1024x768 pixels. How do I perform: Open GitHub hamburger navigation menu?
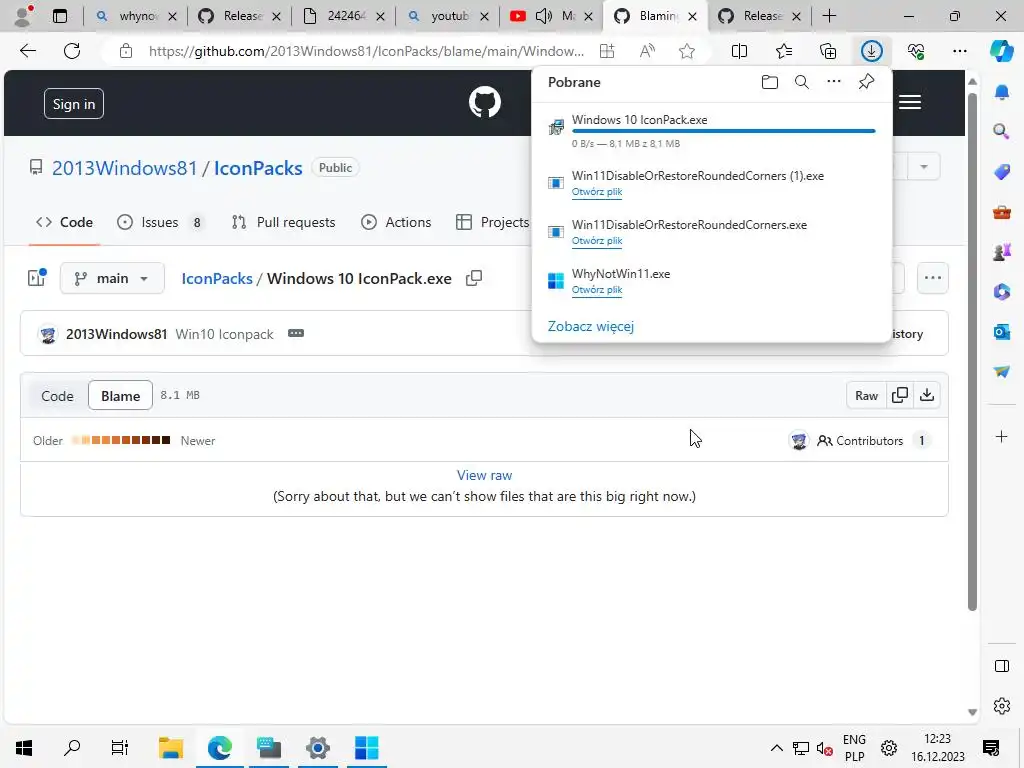pyautogui.click(x=910, y=103)
